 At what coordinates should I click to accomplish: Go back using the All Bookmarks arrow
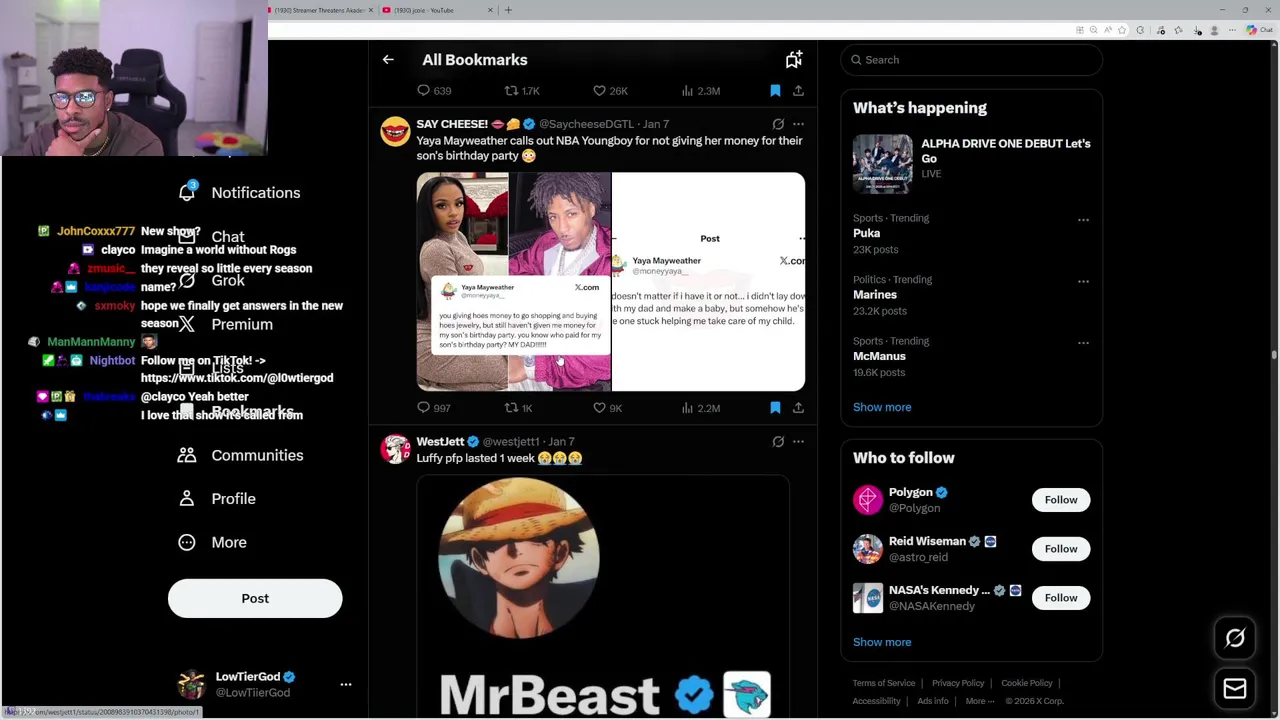click(x=388, y=60)
